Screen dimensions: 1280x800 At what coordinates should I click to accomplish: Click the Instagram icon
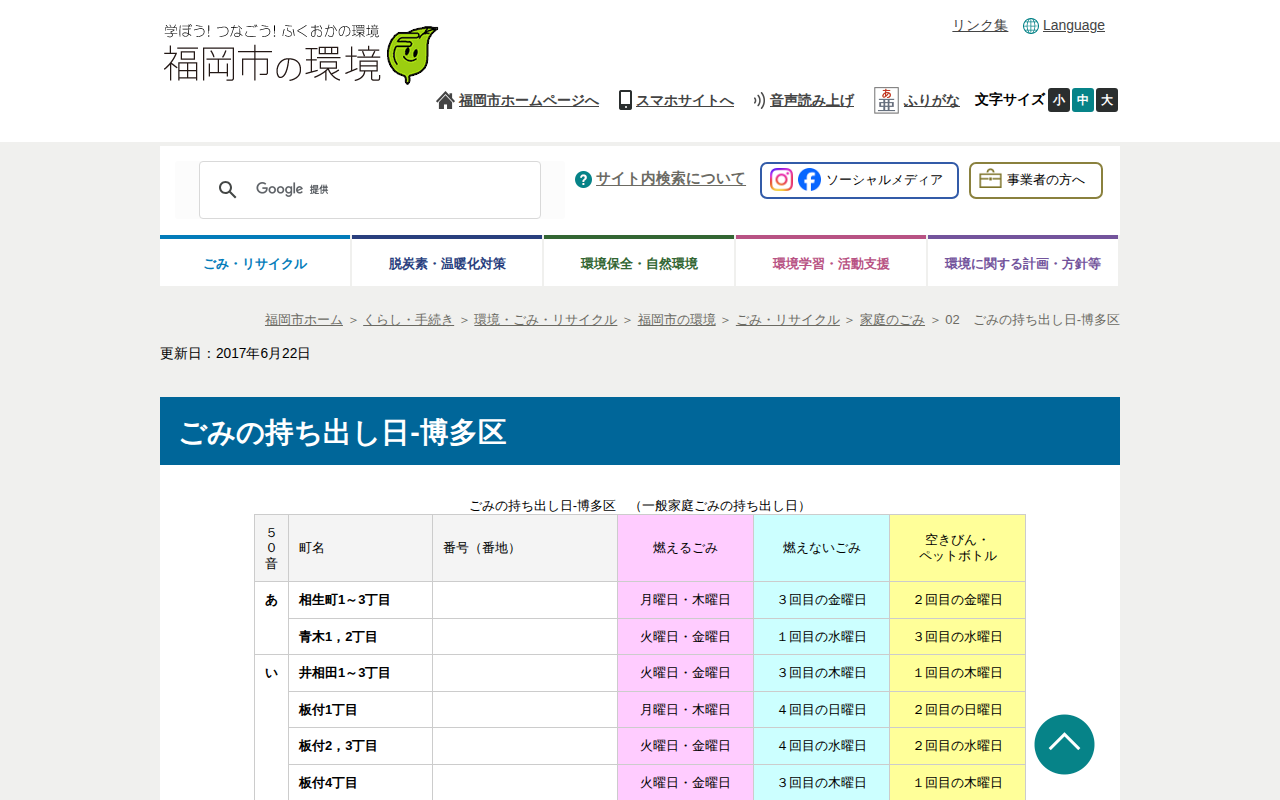782,180
